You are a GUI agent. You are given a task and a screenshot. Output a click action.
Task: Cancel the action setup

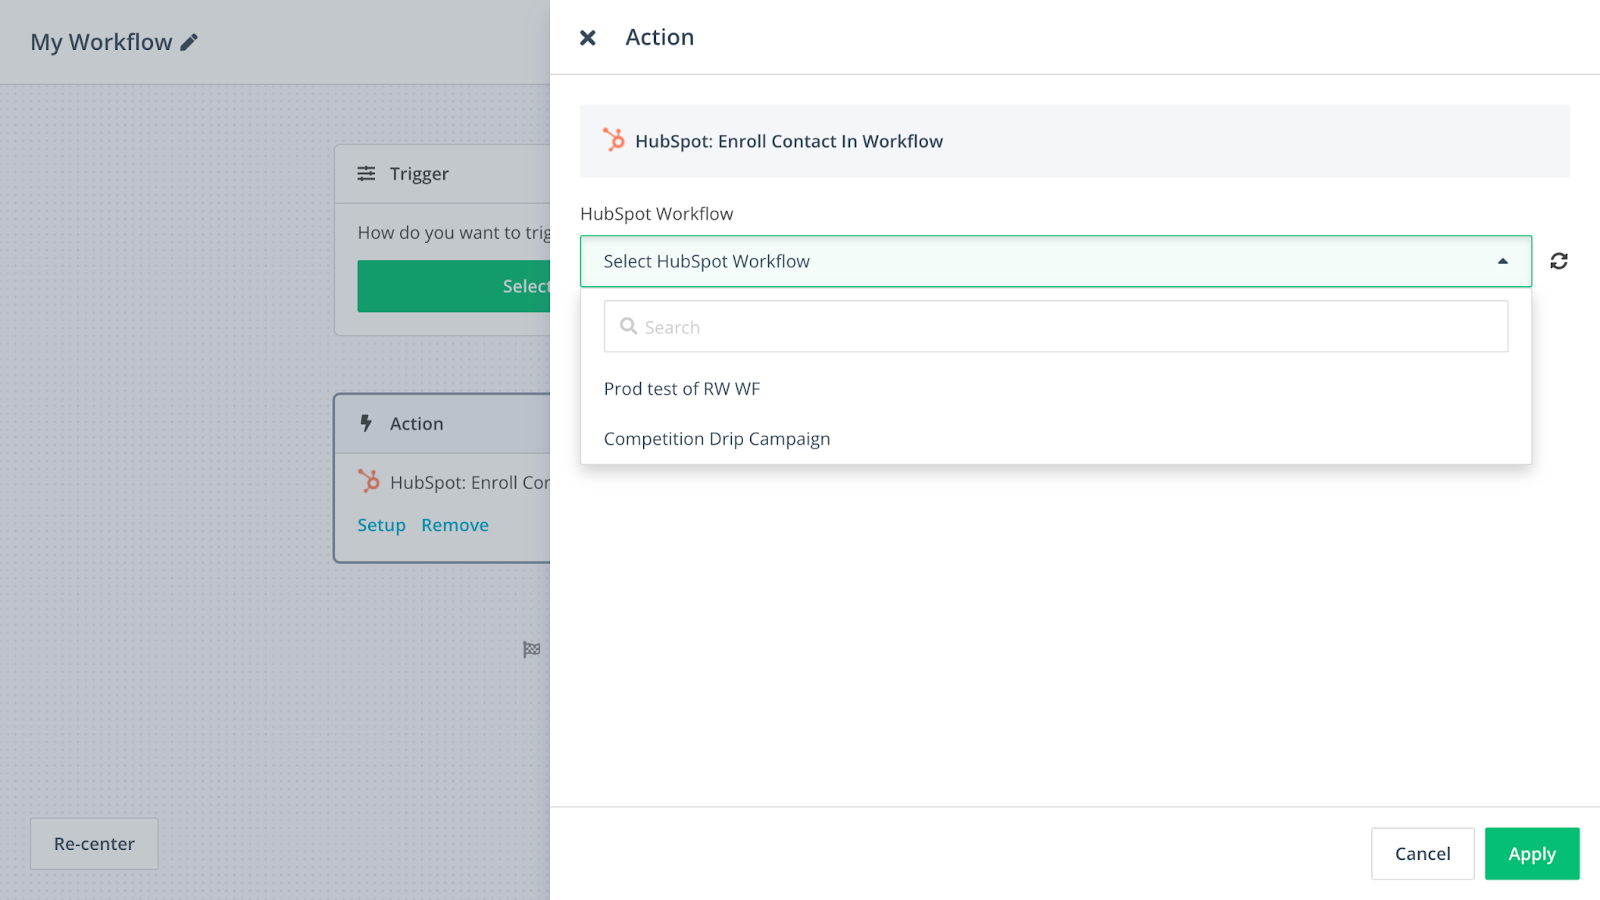(1423, 854)
